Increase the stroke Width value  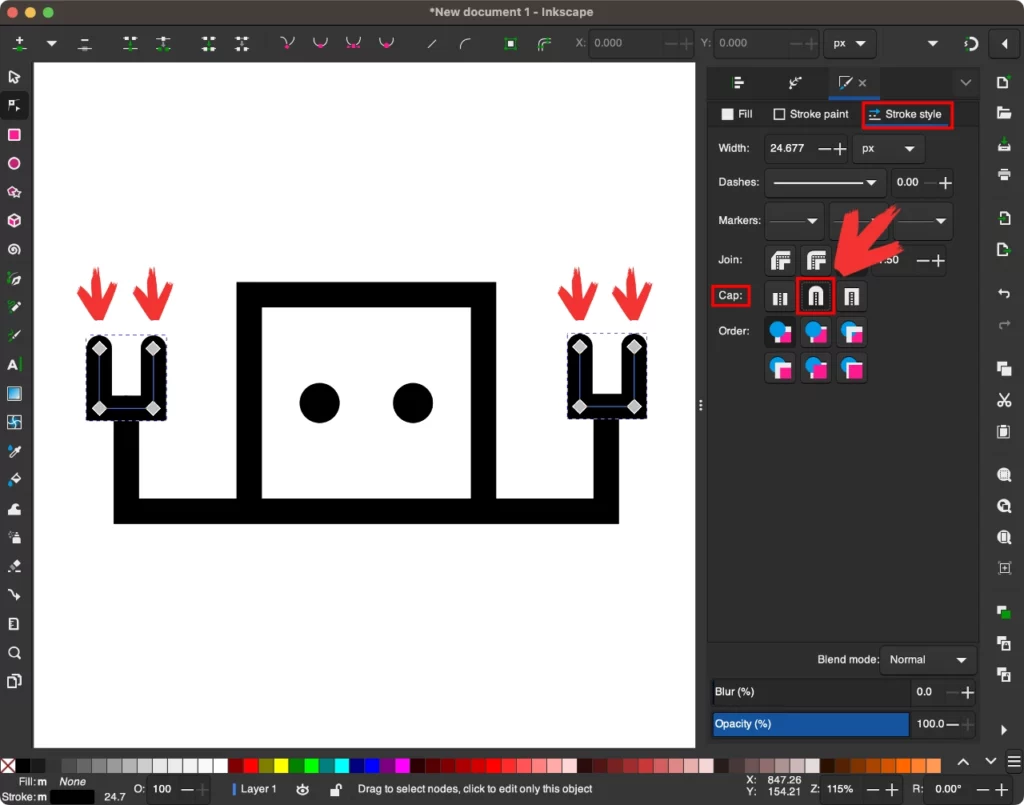840,150
